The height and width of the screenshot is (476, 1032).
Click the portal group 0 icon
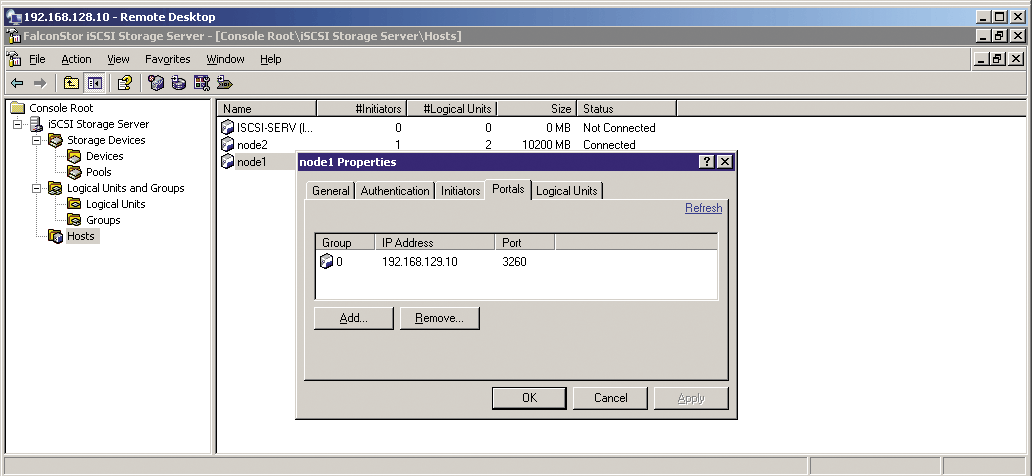(x=326, y=261)
